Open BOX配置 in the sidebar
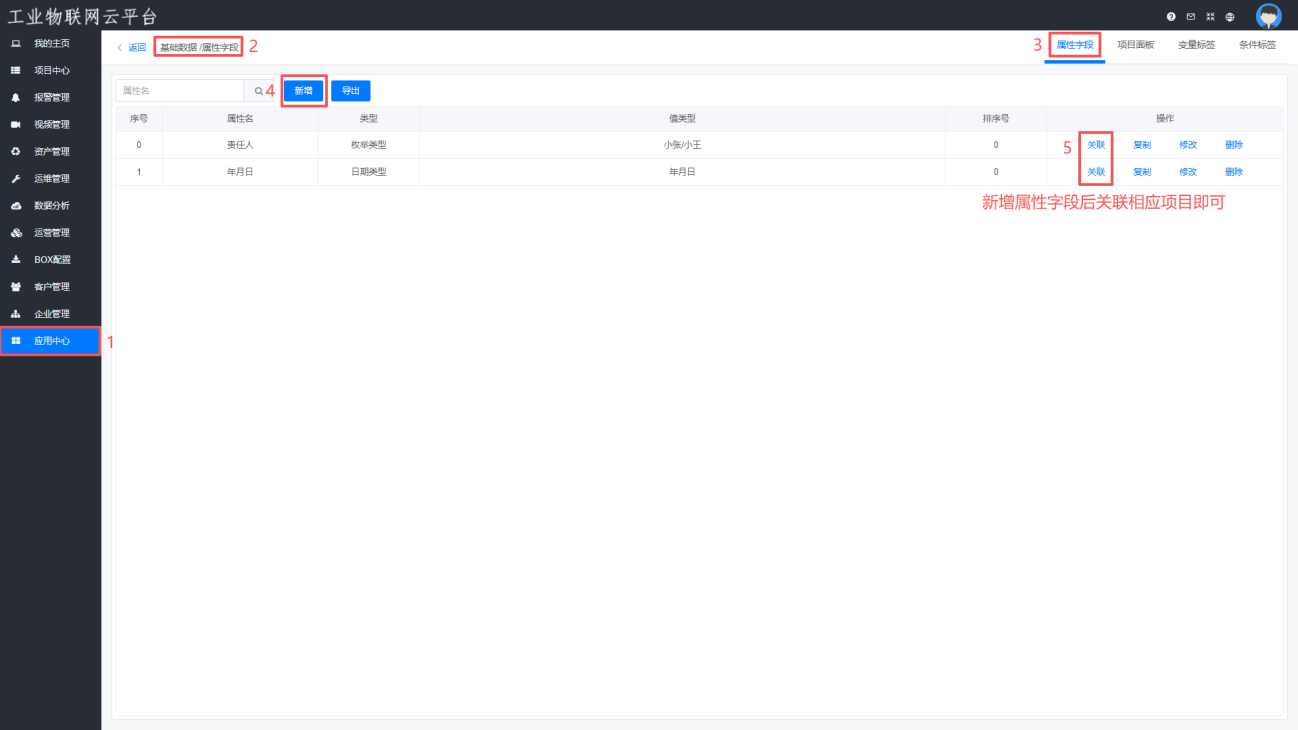This screenshot has width=1298, height=730. (x=51, y=260)
